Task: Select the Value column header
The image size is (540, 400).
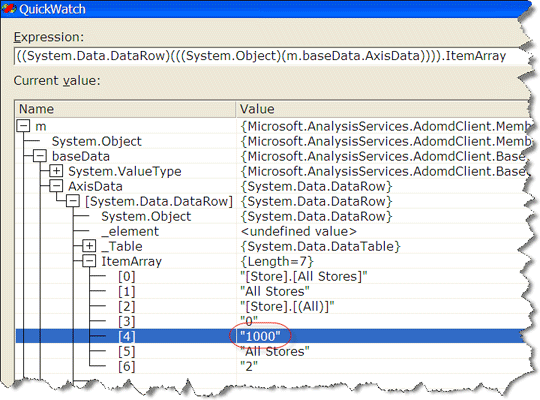Action: [x=382, y=109]
